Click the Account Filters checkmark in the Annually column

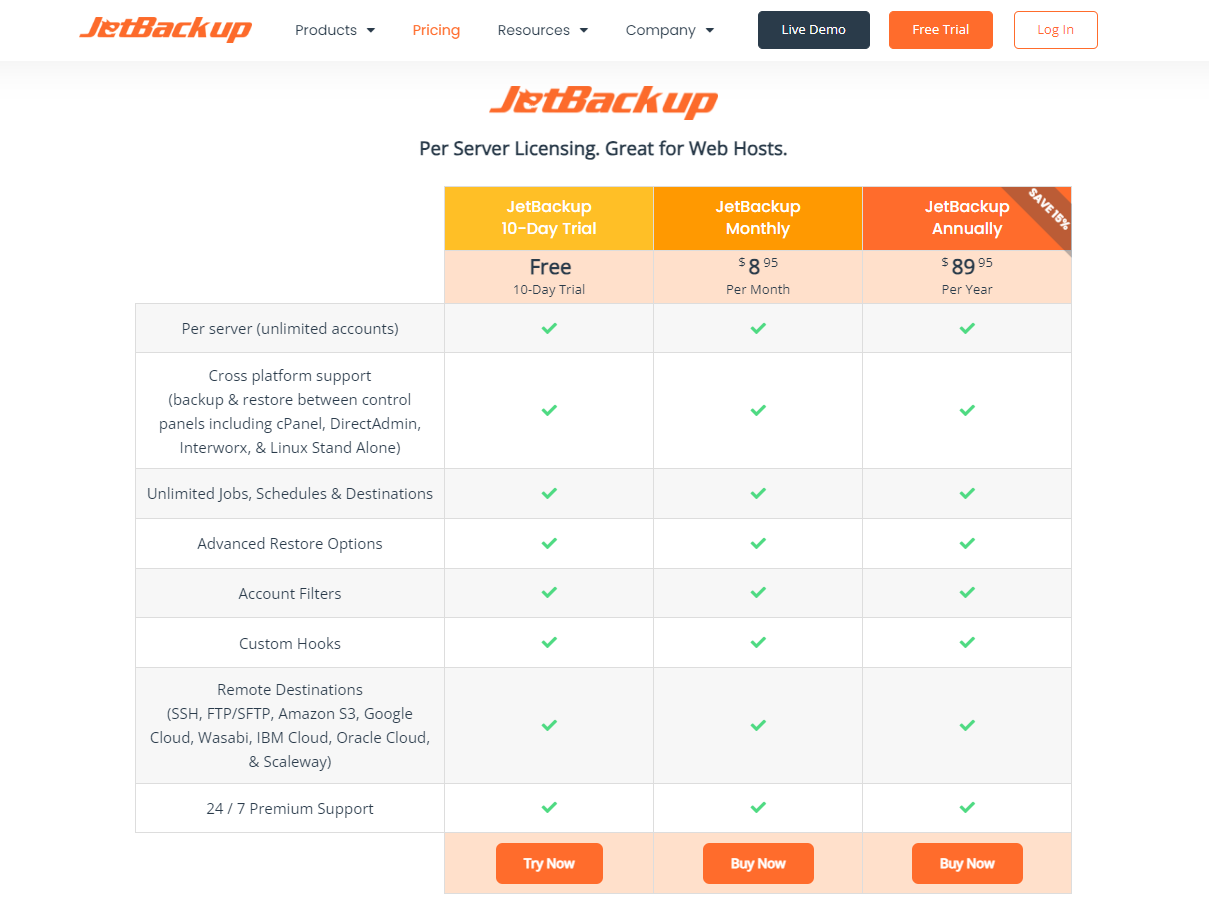967,593
